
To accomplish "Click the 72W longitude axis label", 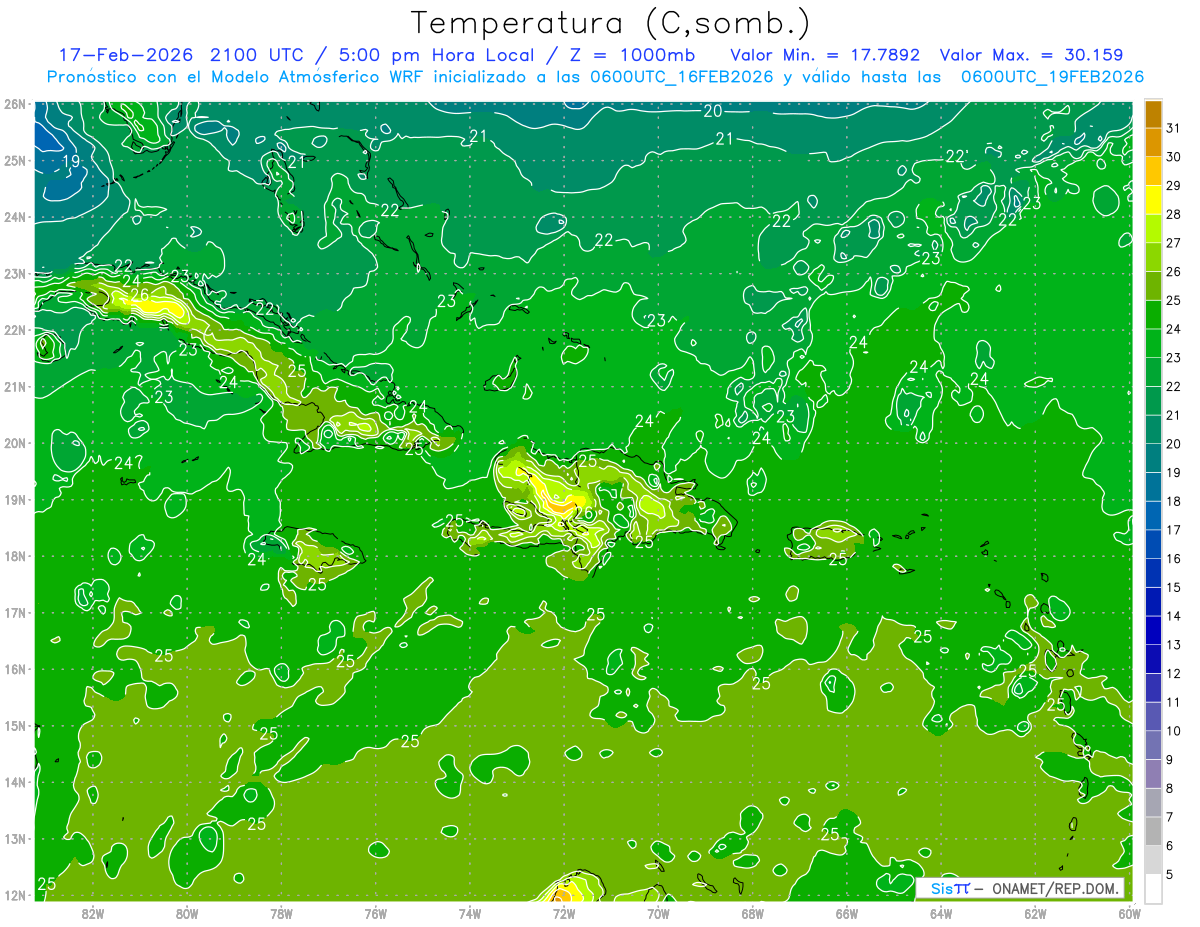I will (564, 913).
